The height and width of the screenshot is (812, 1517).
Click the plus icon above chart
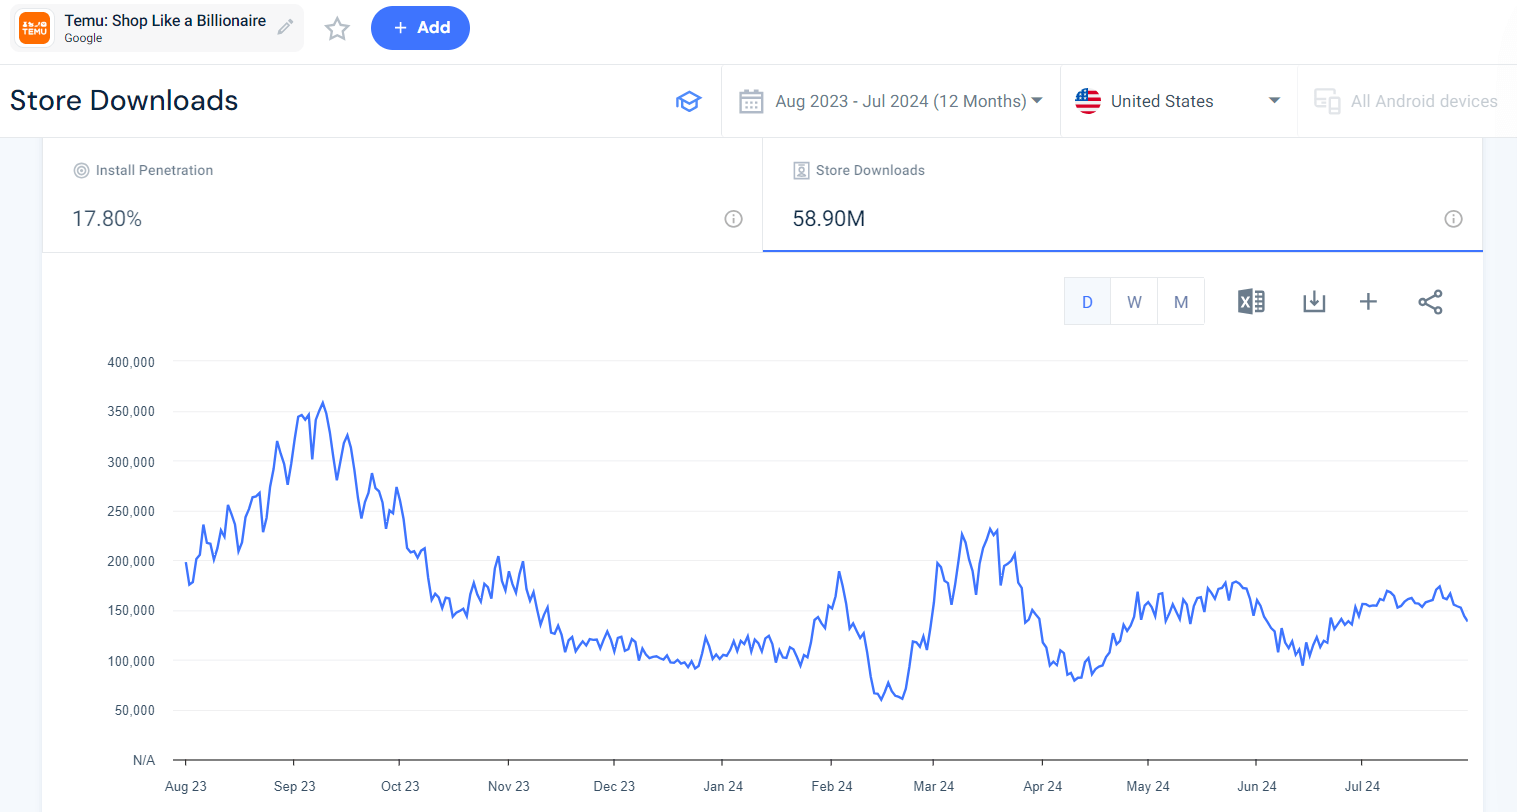(1368, 302)
